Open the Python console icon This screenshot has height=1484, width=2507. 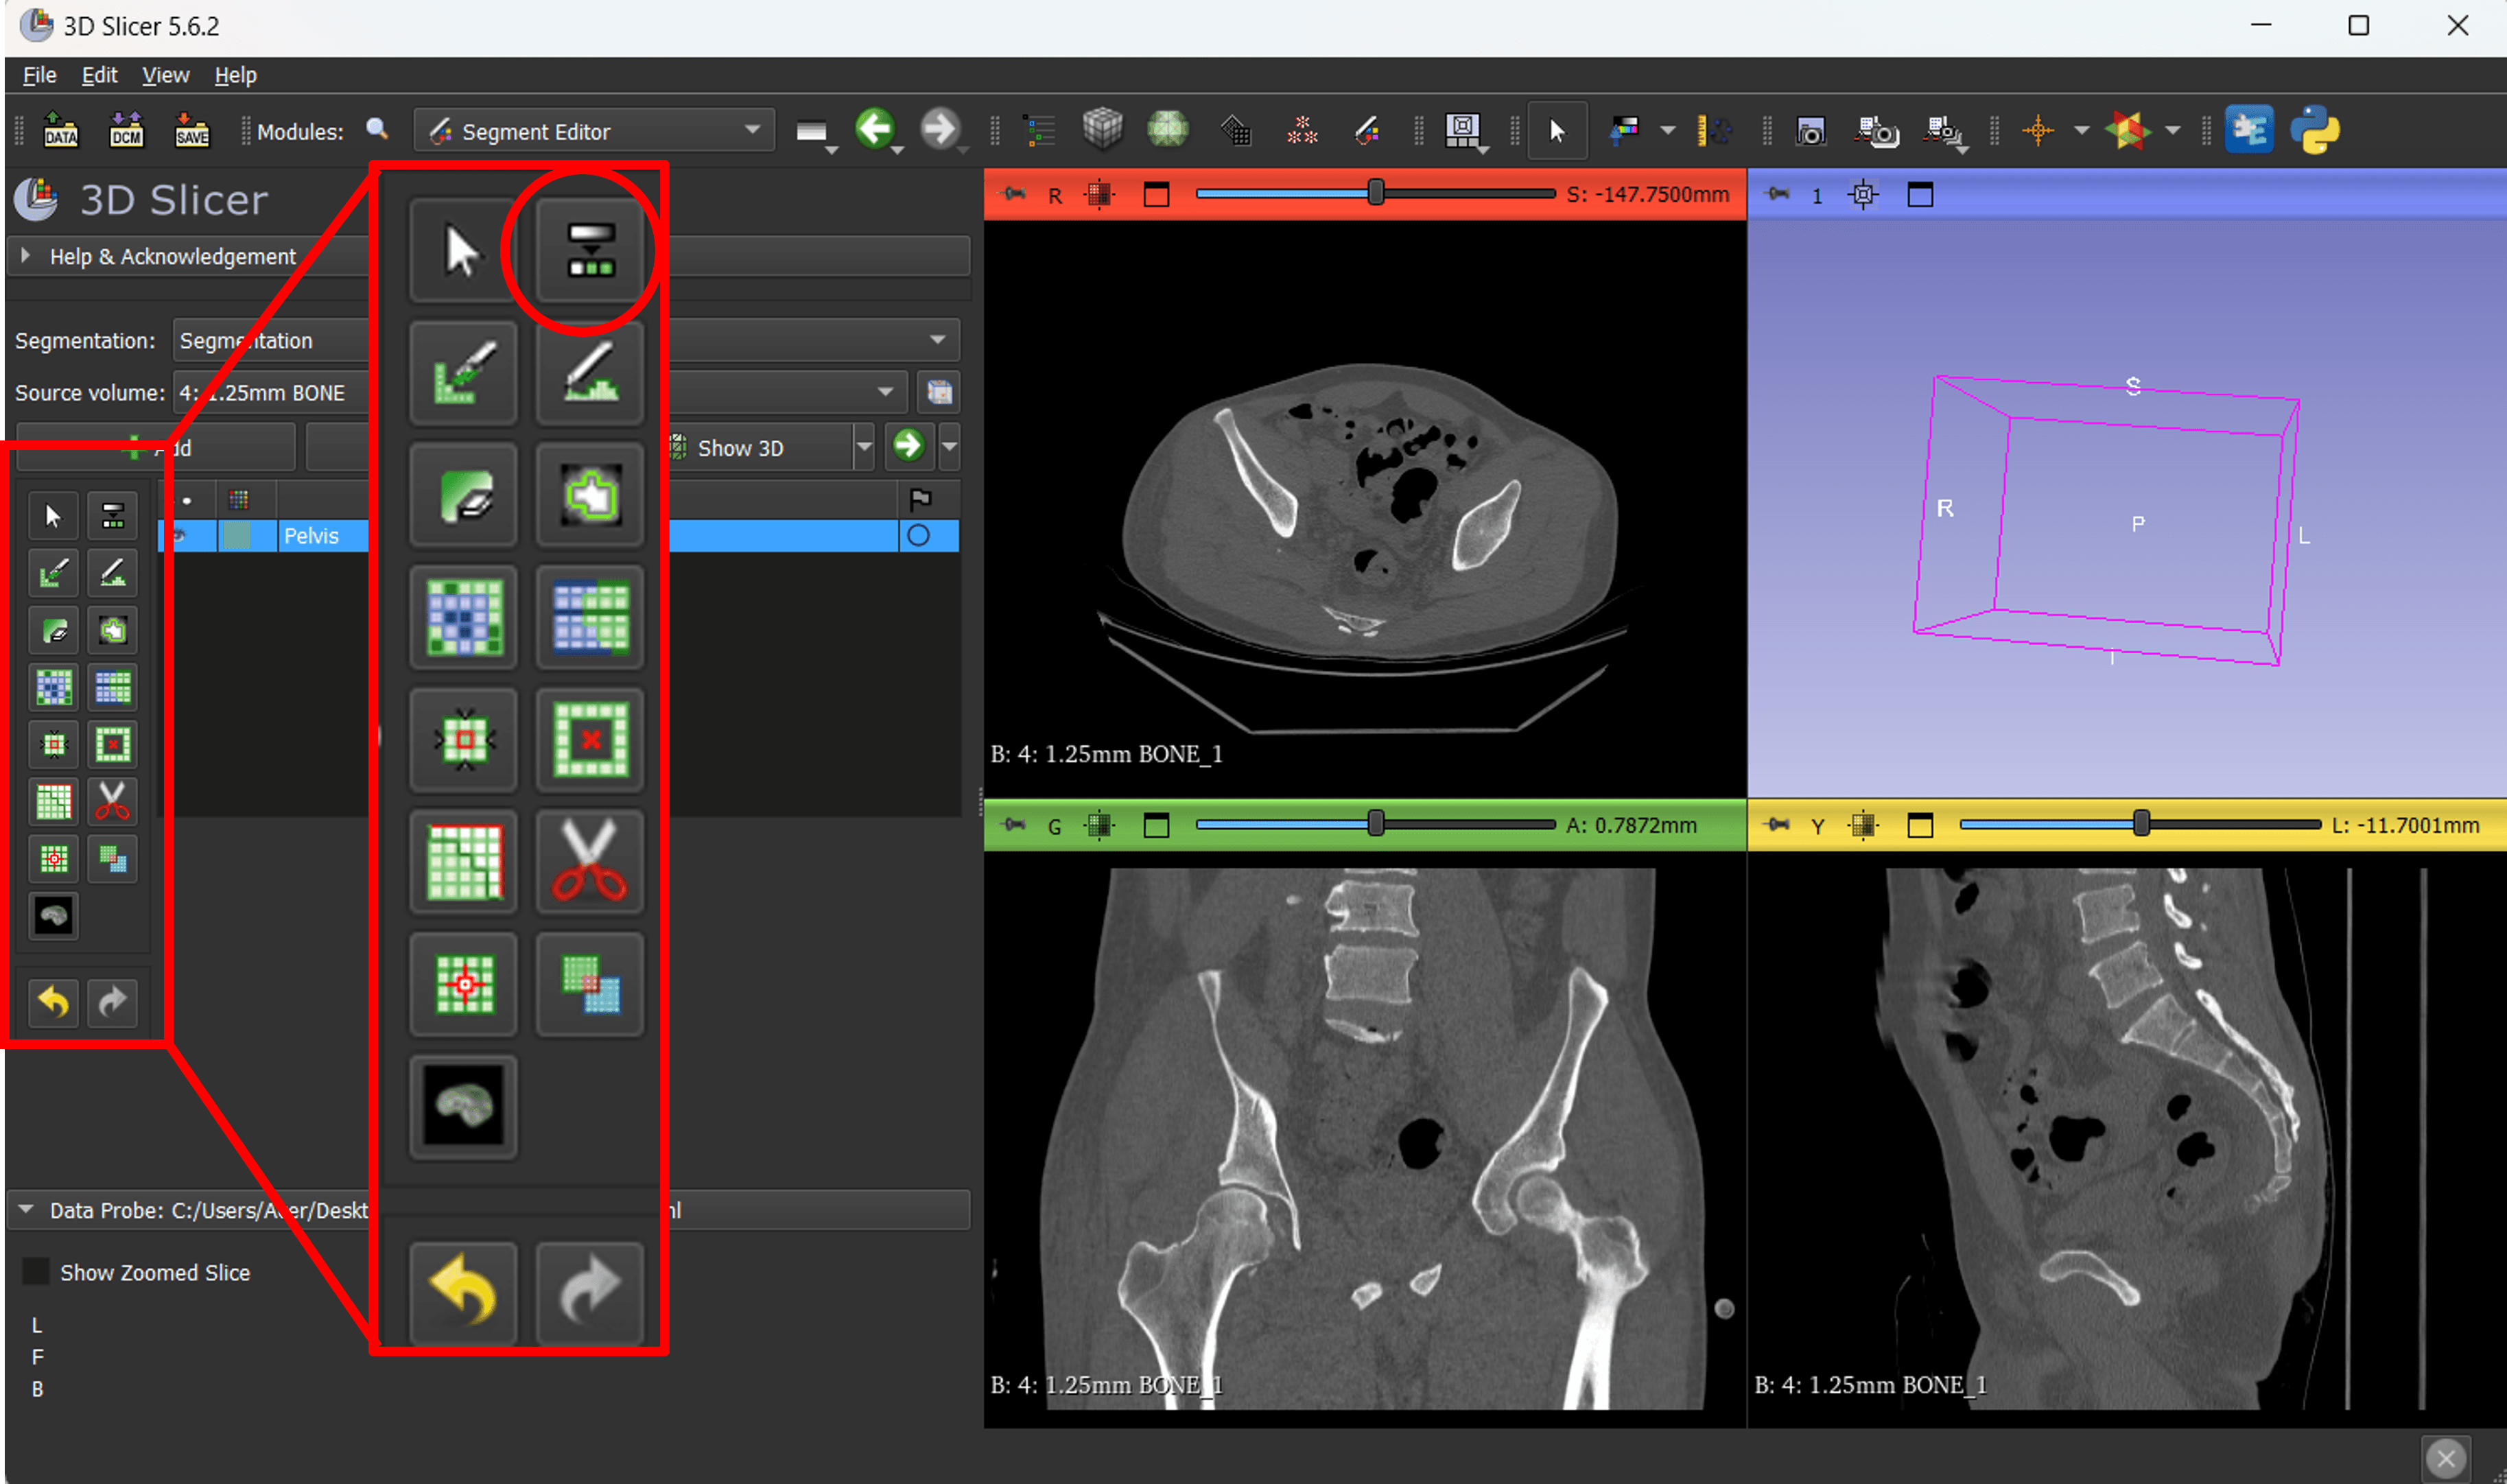click(x=2315, y=130)
